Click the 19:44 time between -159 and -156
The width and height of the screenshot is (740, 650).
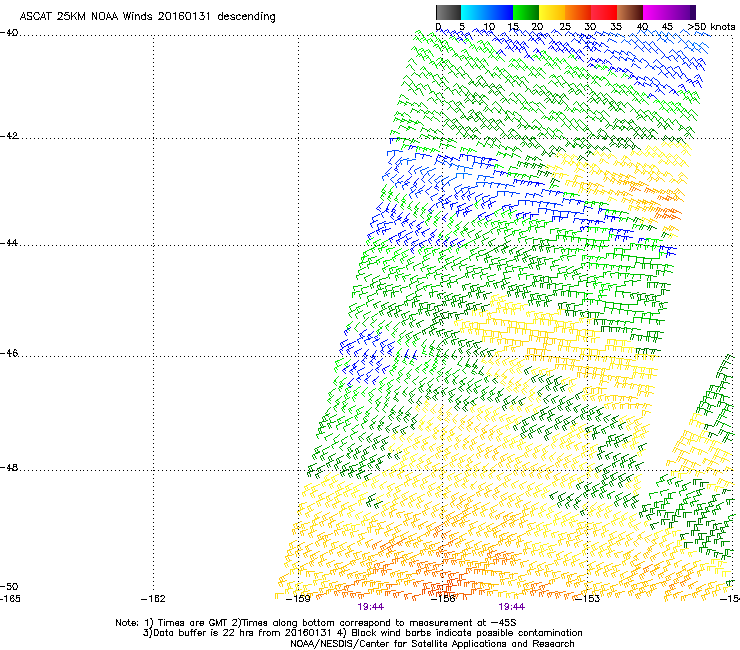(370, 607)
